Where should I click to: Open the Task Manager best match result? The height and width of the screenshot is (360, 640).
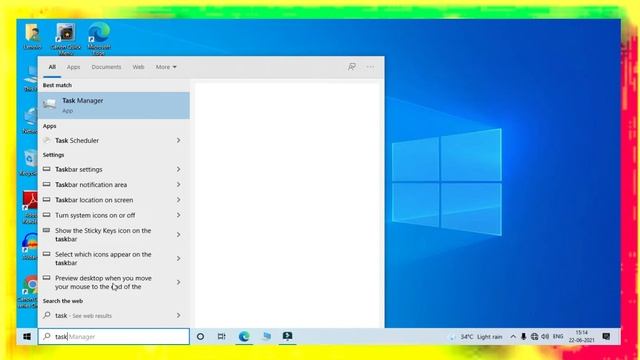(113, 105)
